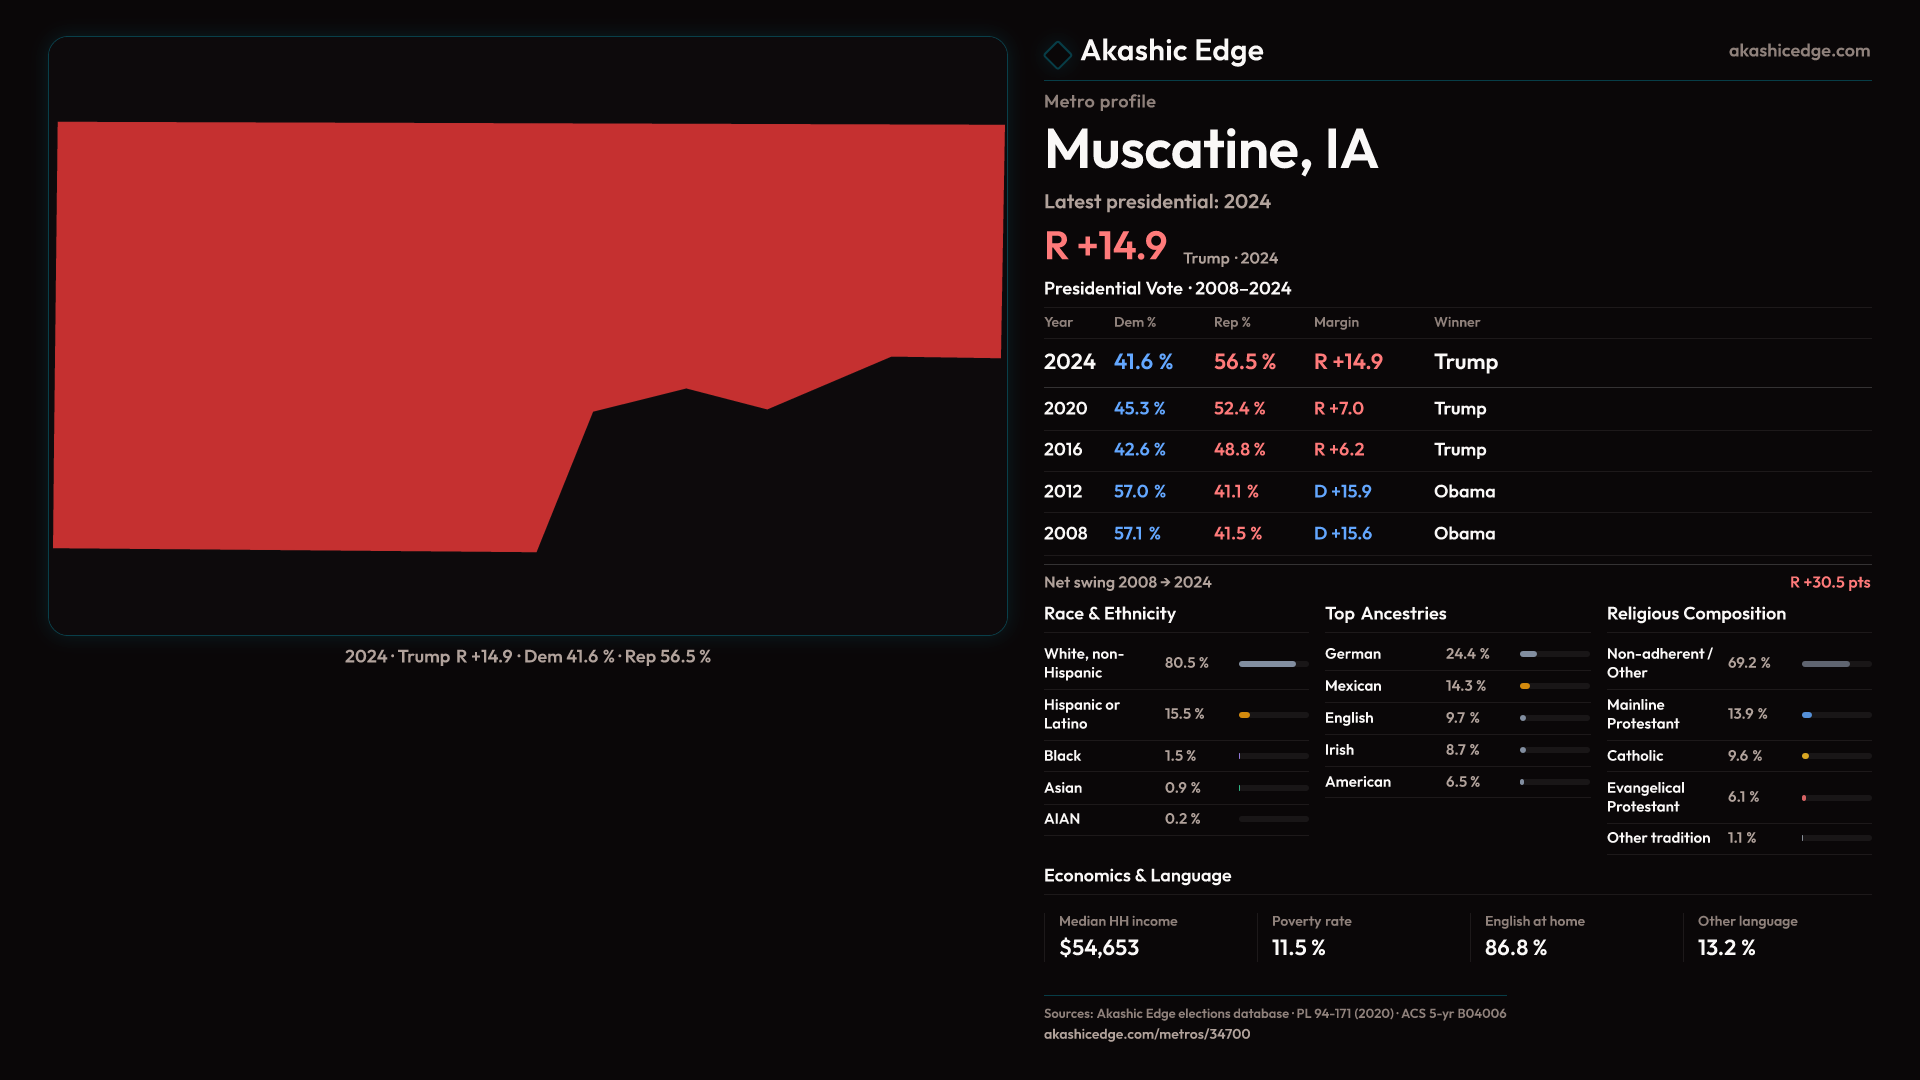The width and height of the screenshot is (1920, 1080).
Task: Open the akashicedge.com/metros/34700 footer link
Action: (x=1146, y=1034)
